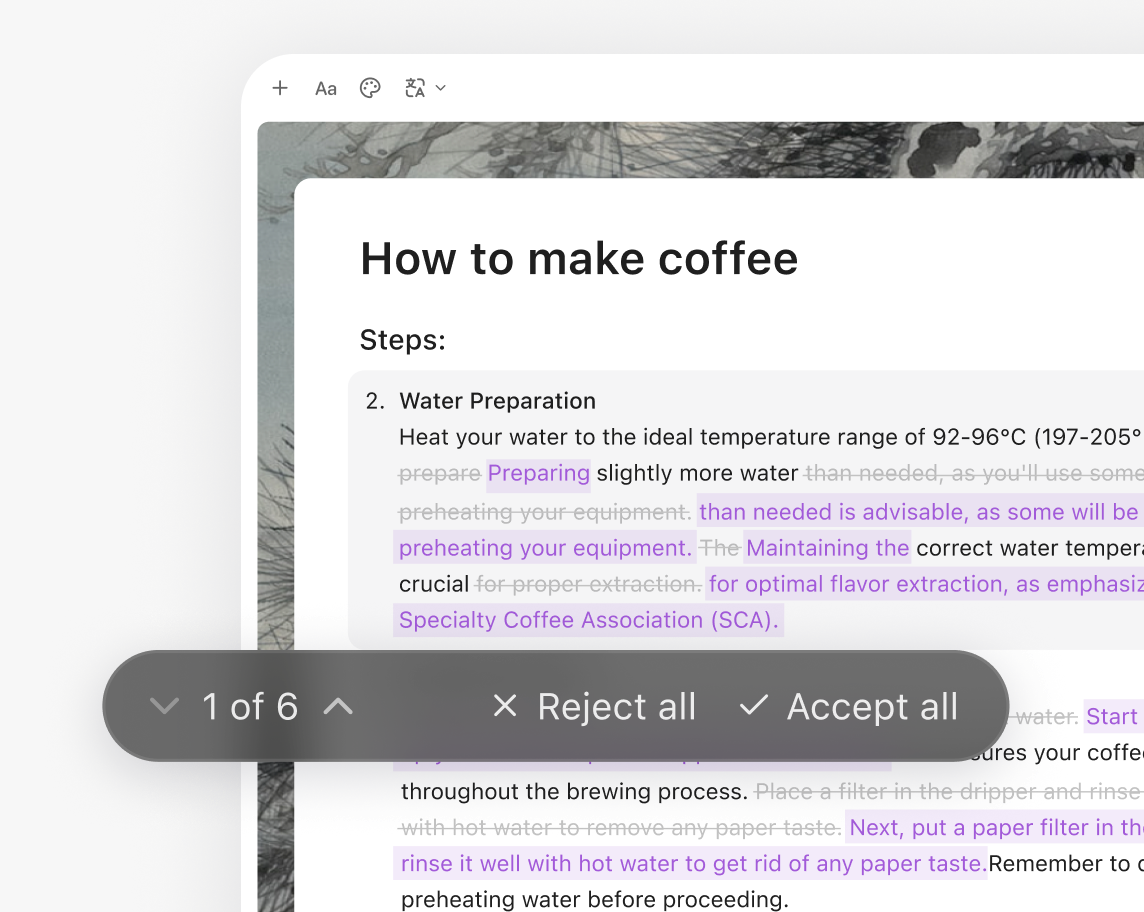Click the 'Specialty Coffee Association (SCA).' insertion

pyautogui.click(x=589, y=620)
